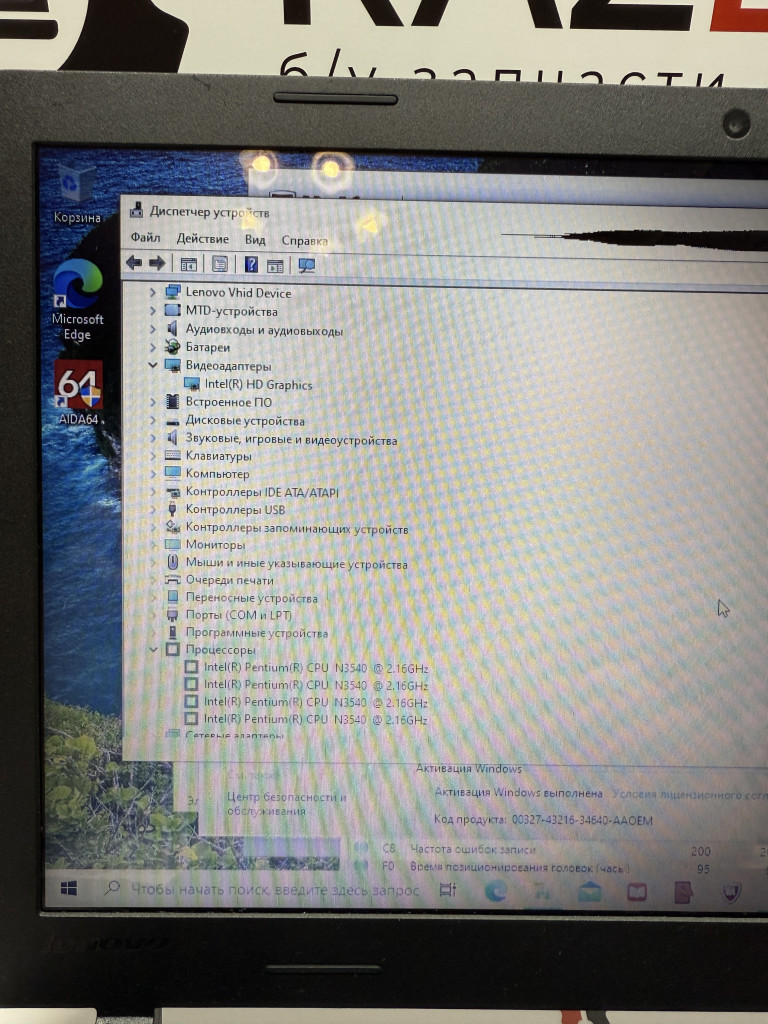Click the Видеоадаптеры display adapter icon
Screen dimensions: 768x1024
[172, 365]
